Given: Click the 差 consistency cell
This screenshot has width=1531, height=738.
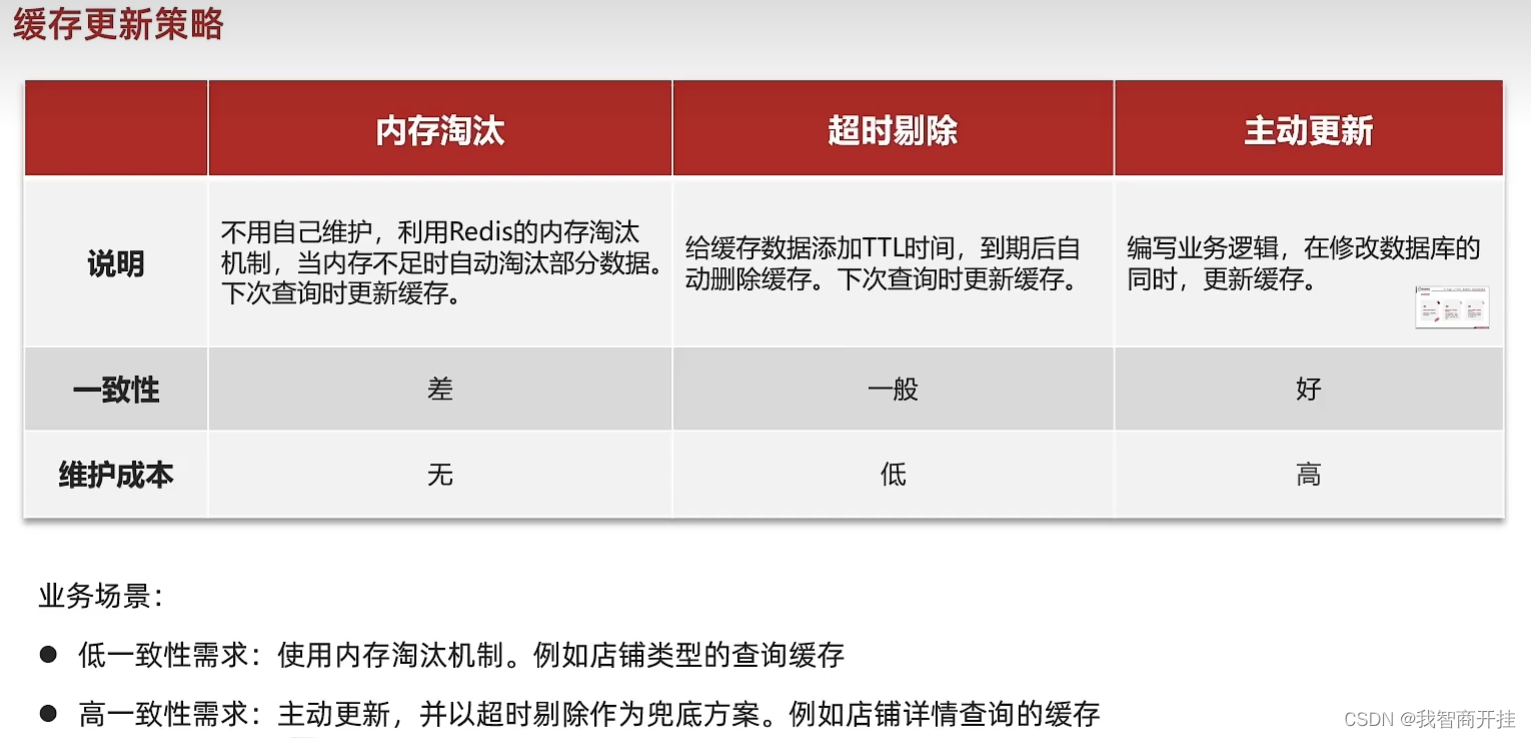Looking at the screenshot, I should (x=440, y=389).
